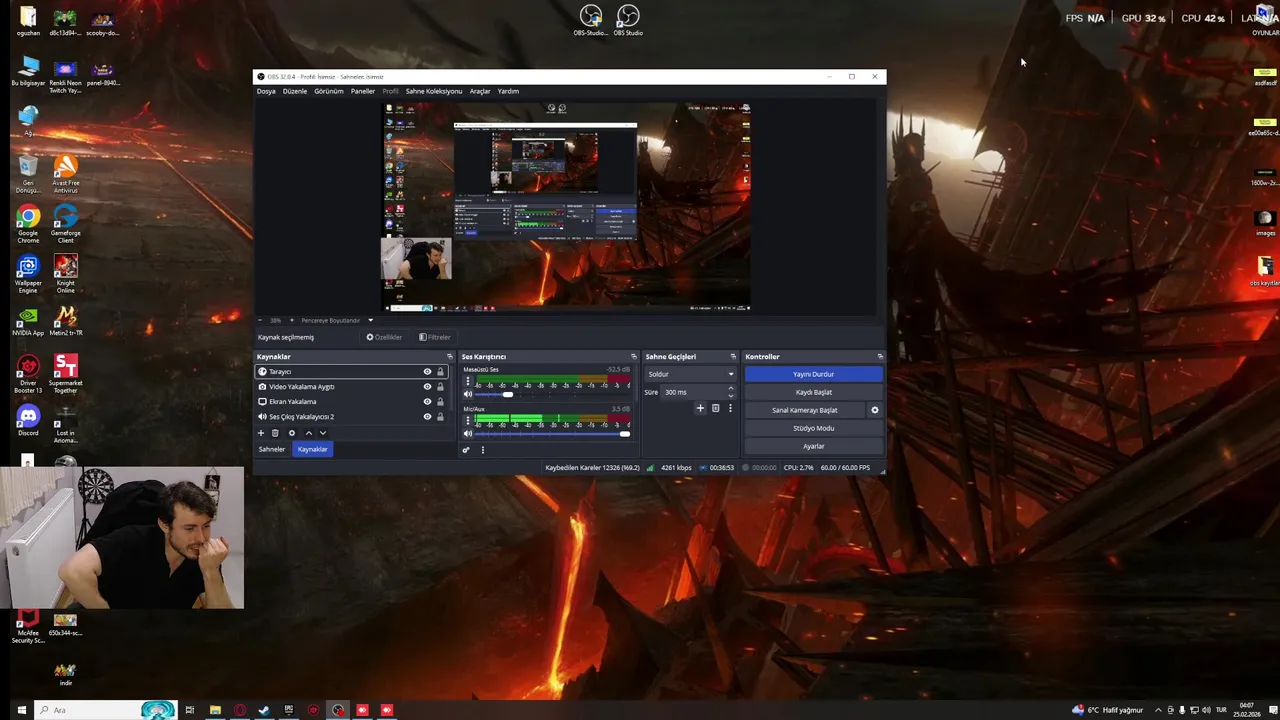Open audio mixer three-dot menu at bottom
Image resolution: width=1280 pixels, height=720 pixels.
pyautogui.click(x=482, y=450)
